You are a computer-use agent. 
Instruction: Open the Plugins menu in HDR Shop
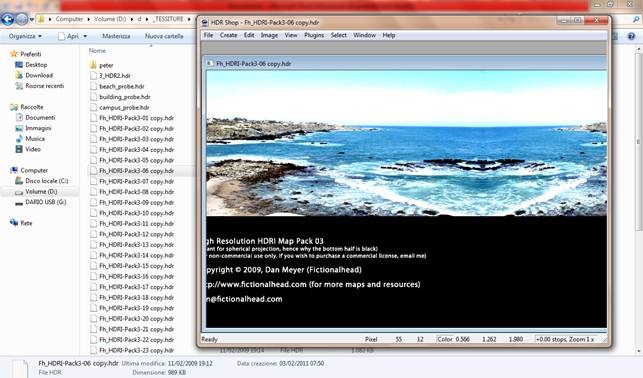coord(314,35)
